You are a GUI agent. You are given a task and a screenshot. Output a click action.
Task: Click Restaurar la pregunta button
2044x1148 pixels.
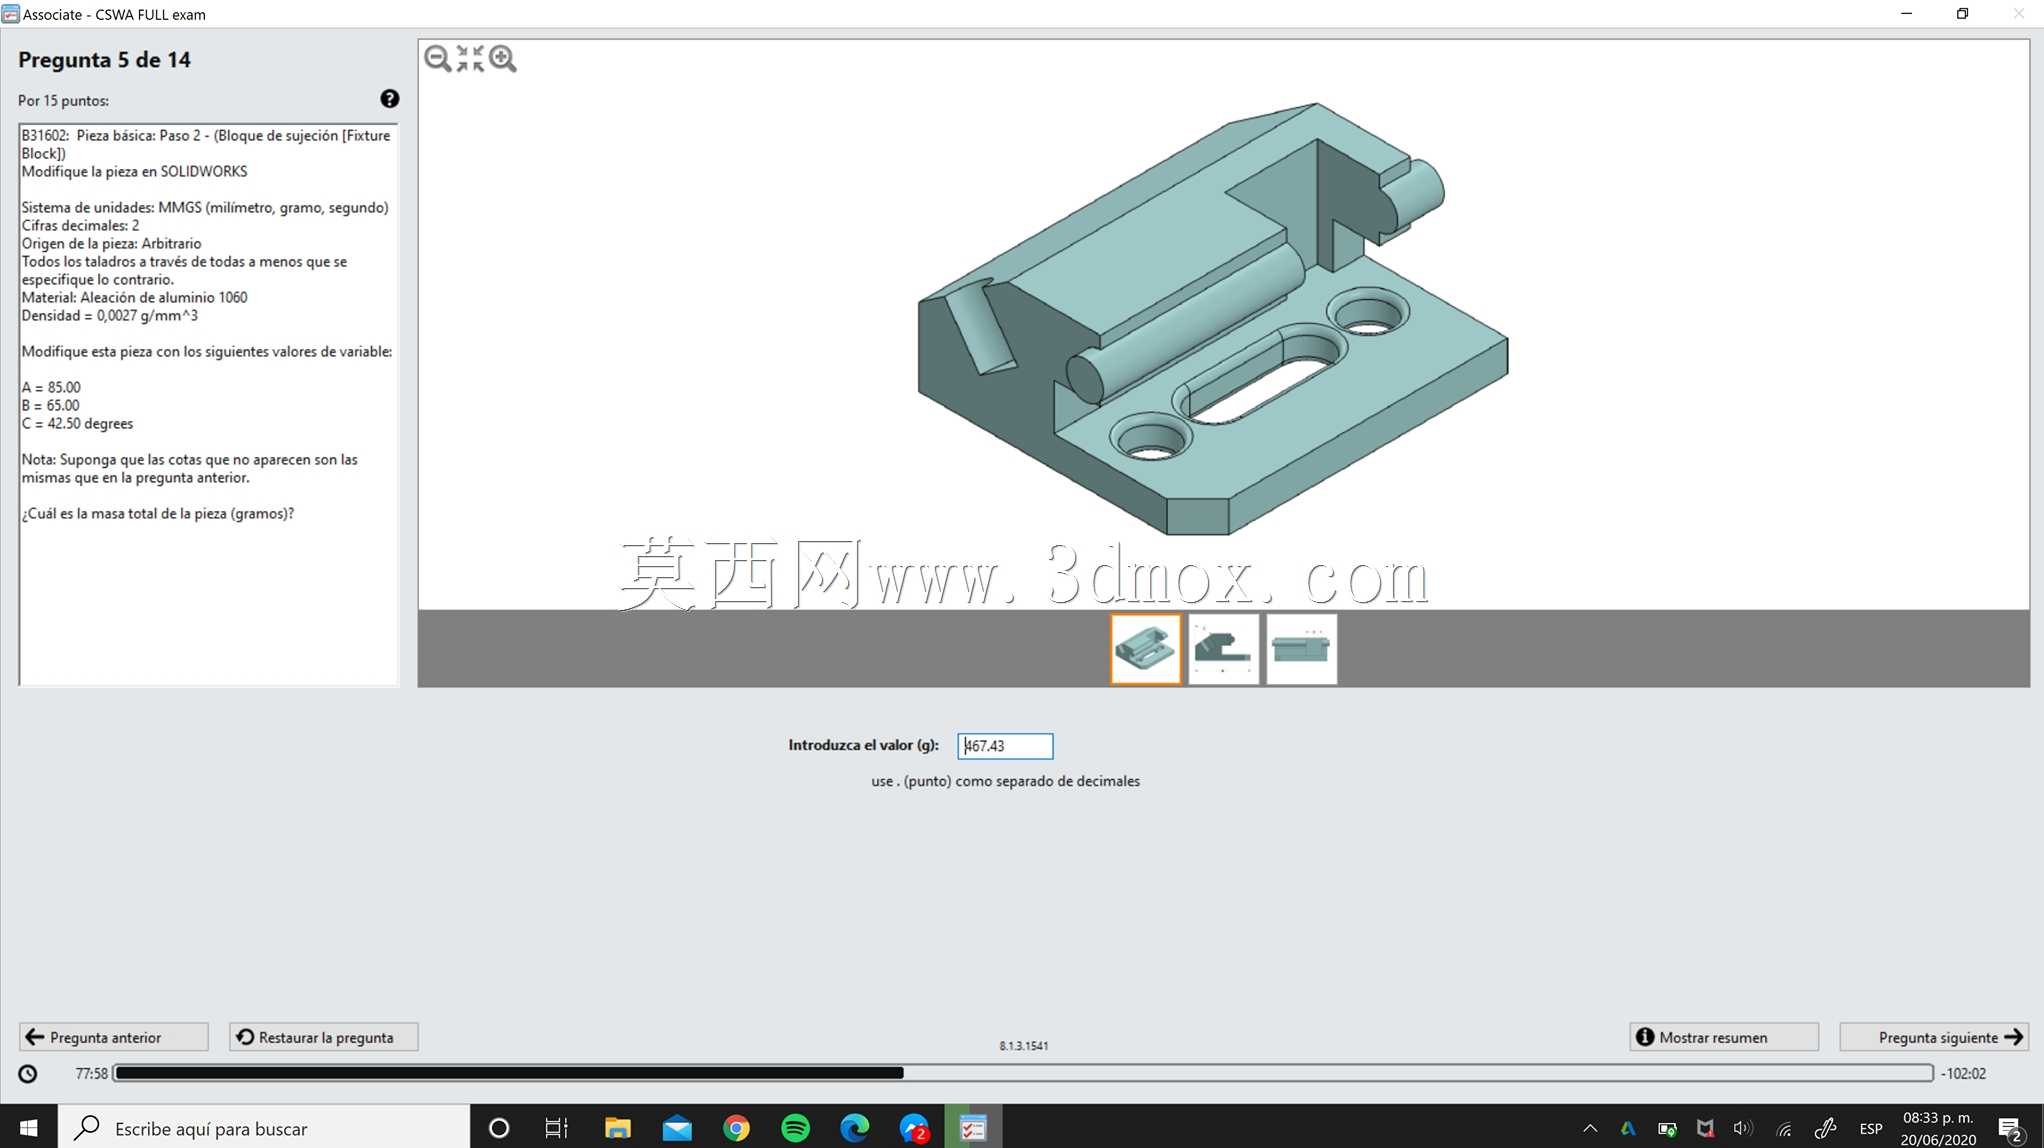click(323, 1037)
